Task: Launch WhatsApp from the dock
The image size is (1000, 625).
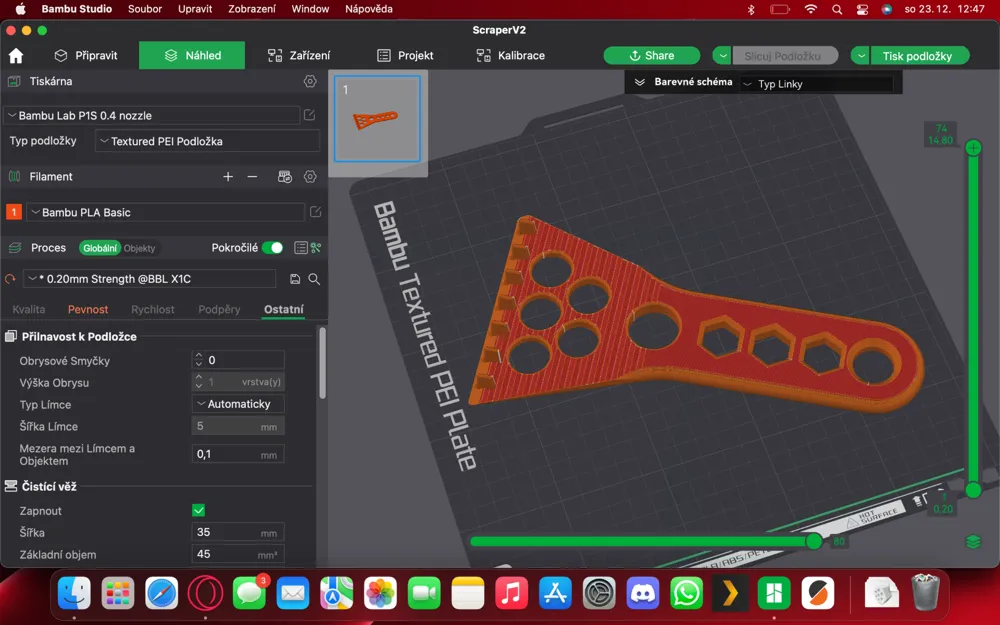Action: (686, 594)
